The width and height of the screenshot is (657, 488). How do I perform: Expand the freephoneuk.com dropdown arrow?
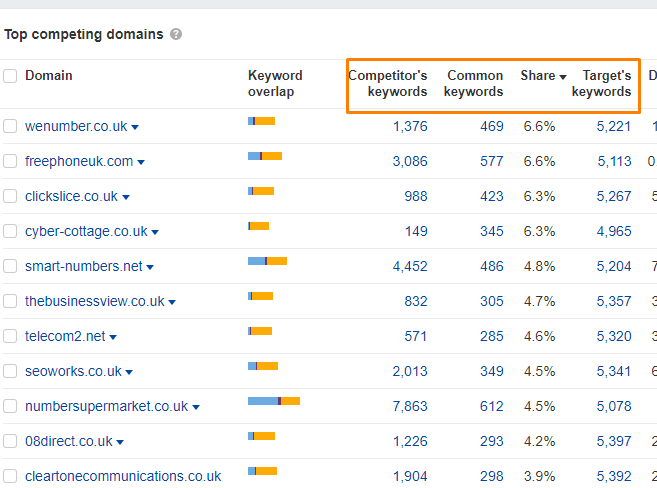click(x=141, y=163)
